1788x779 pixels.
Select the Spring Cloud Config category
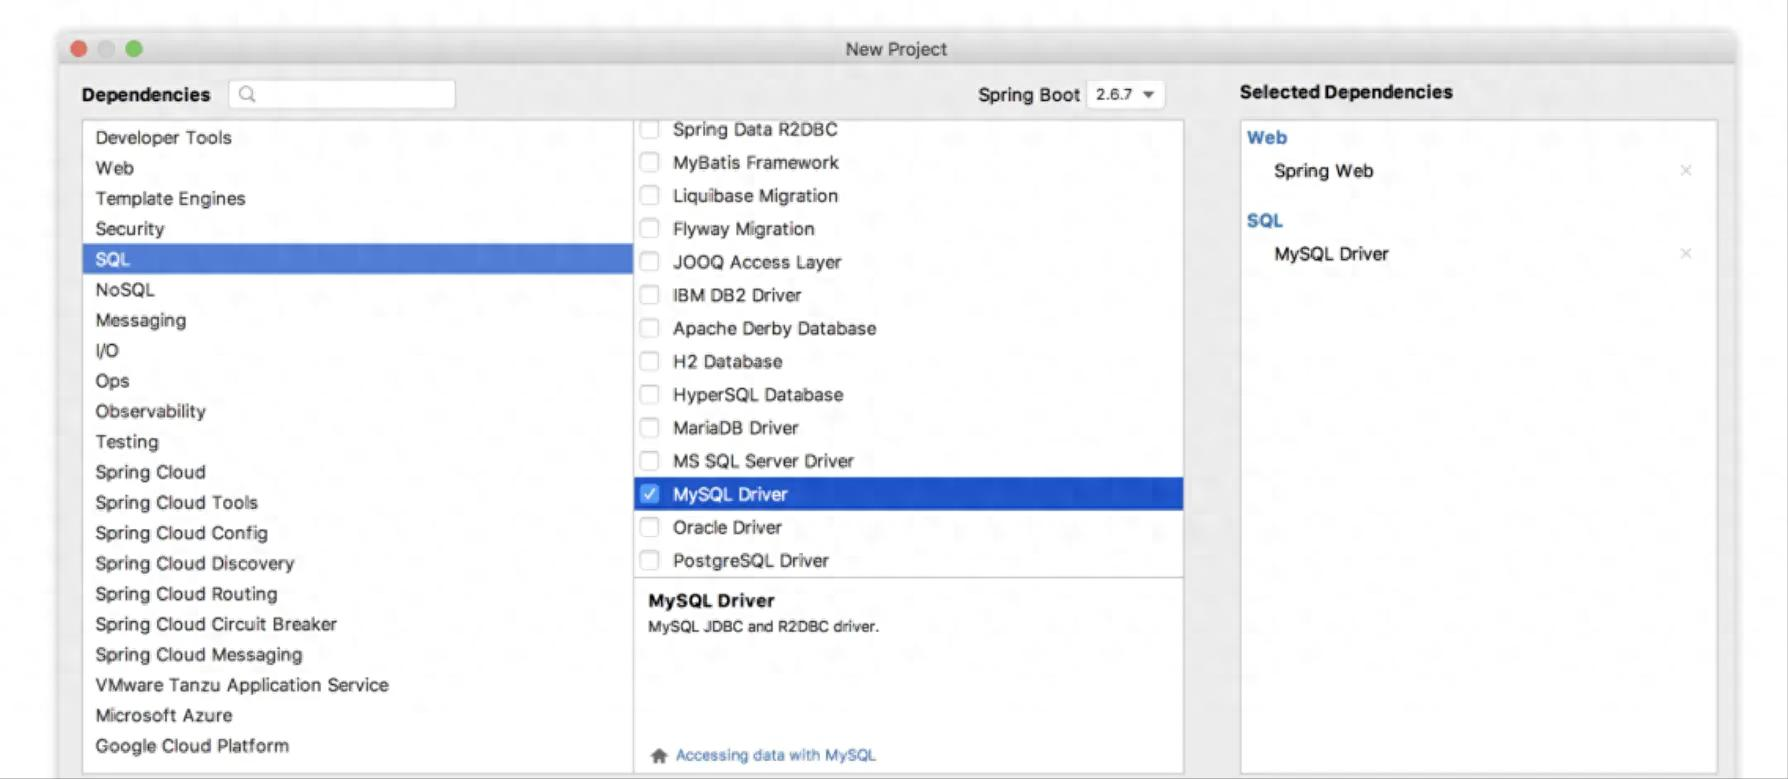358,533
